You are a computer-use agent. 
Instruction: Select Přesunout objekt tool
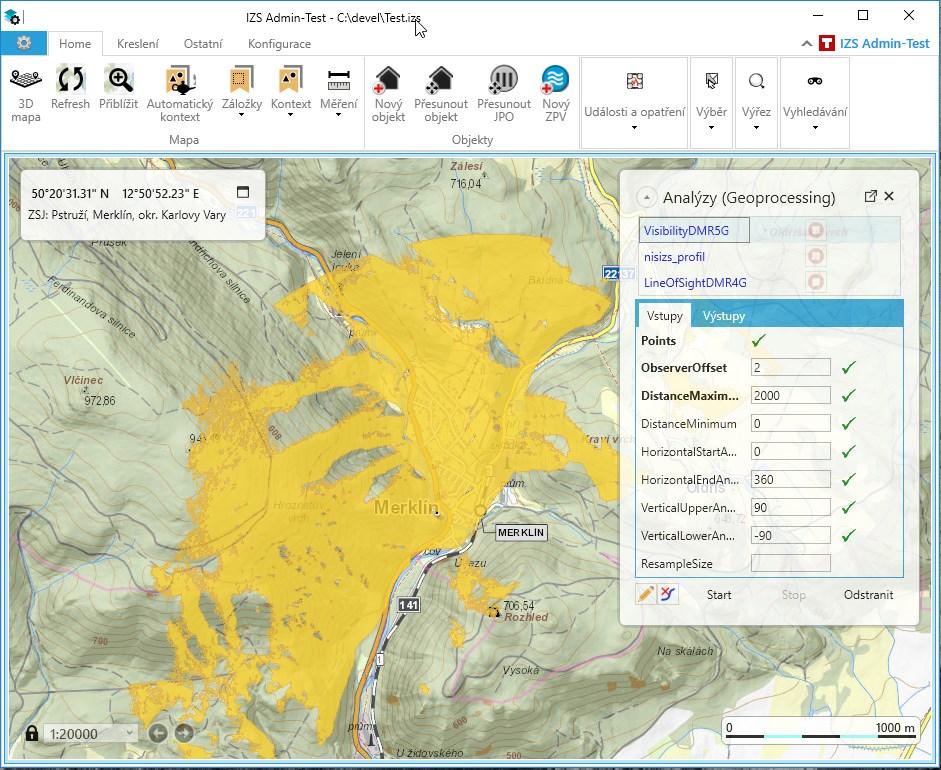click(441, 94)
